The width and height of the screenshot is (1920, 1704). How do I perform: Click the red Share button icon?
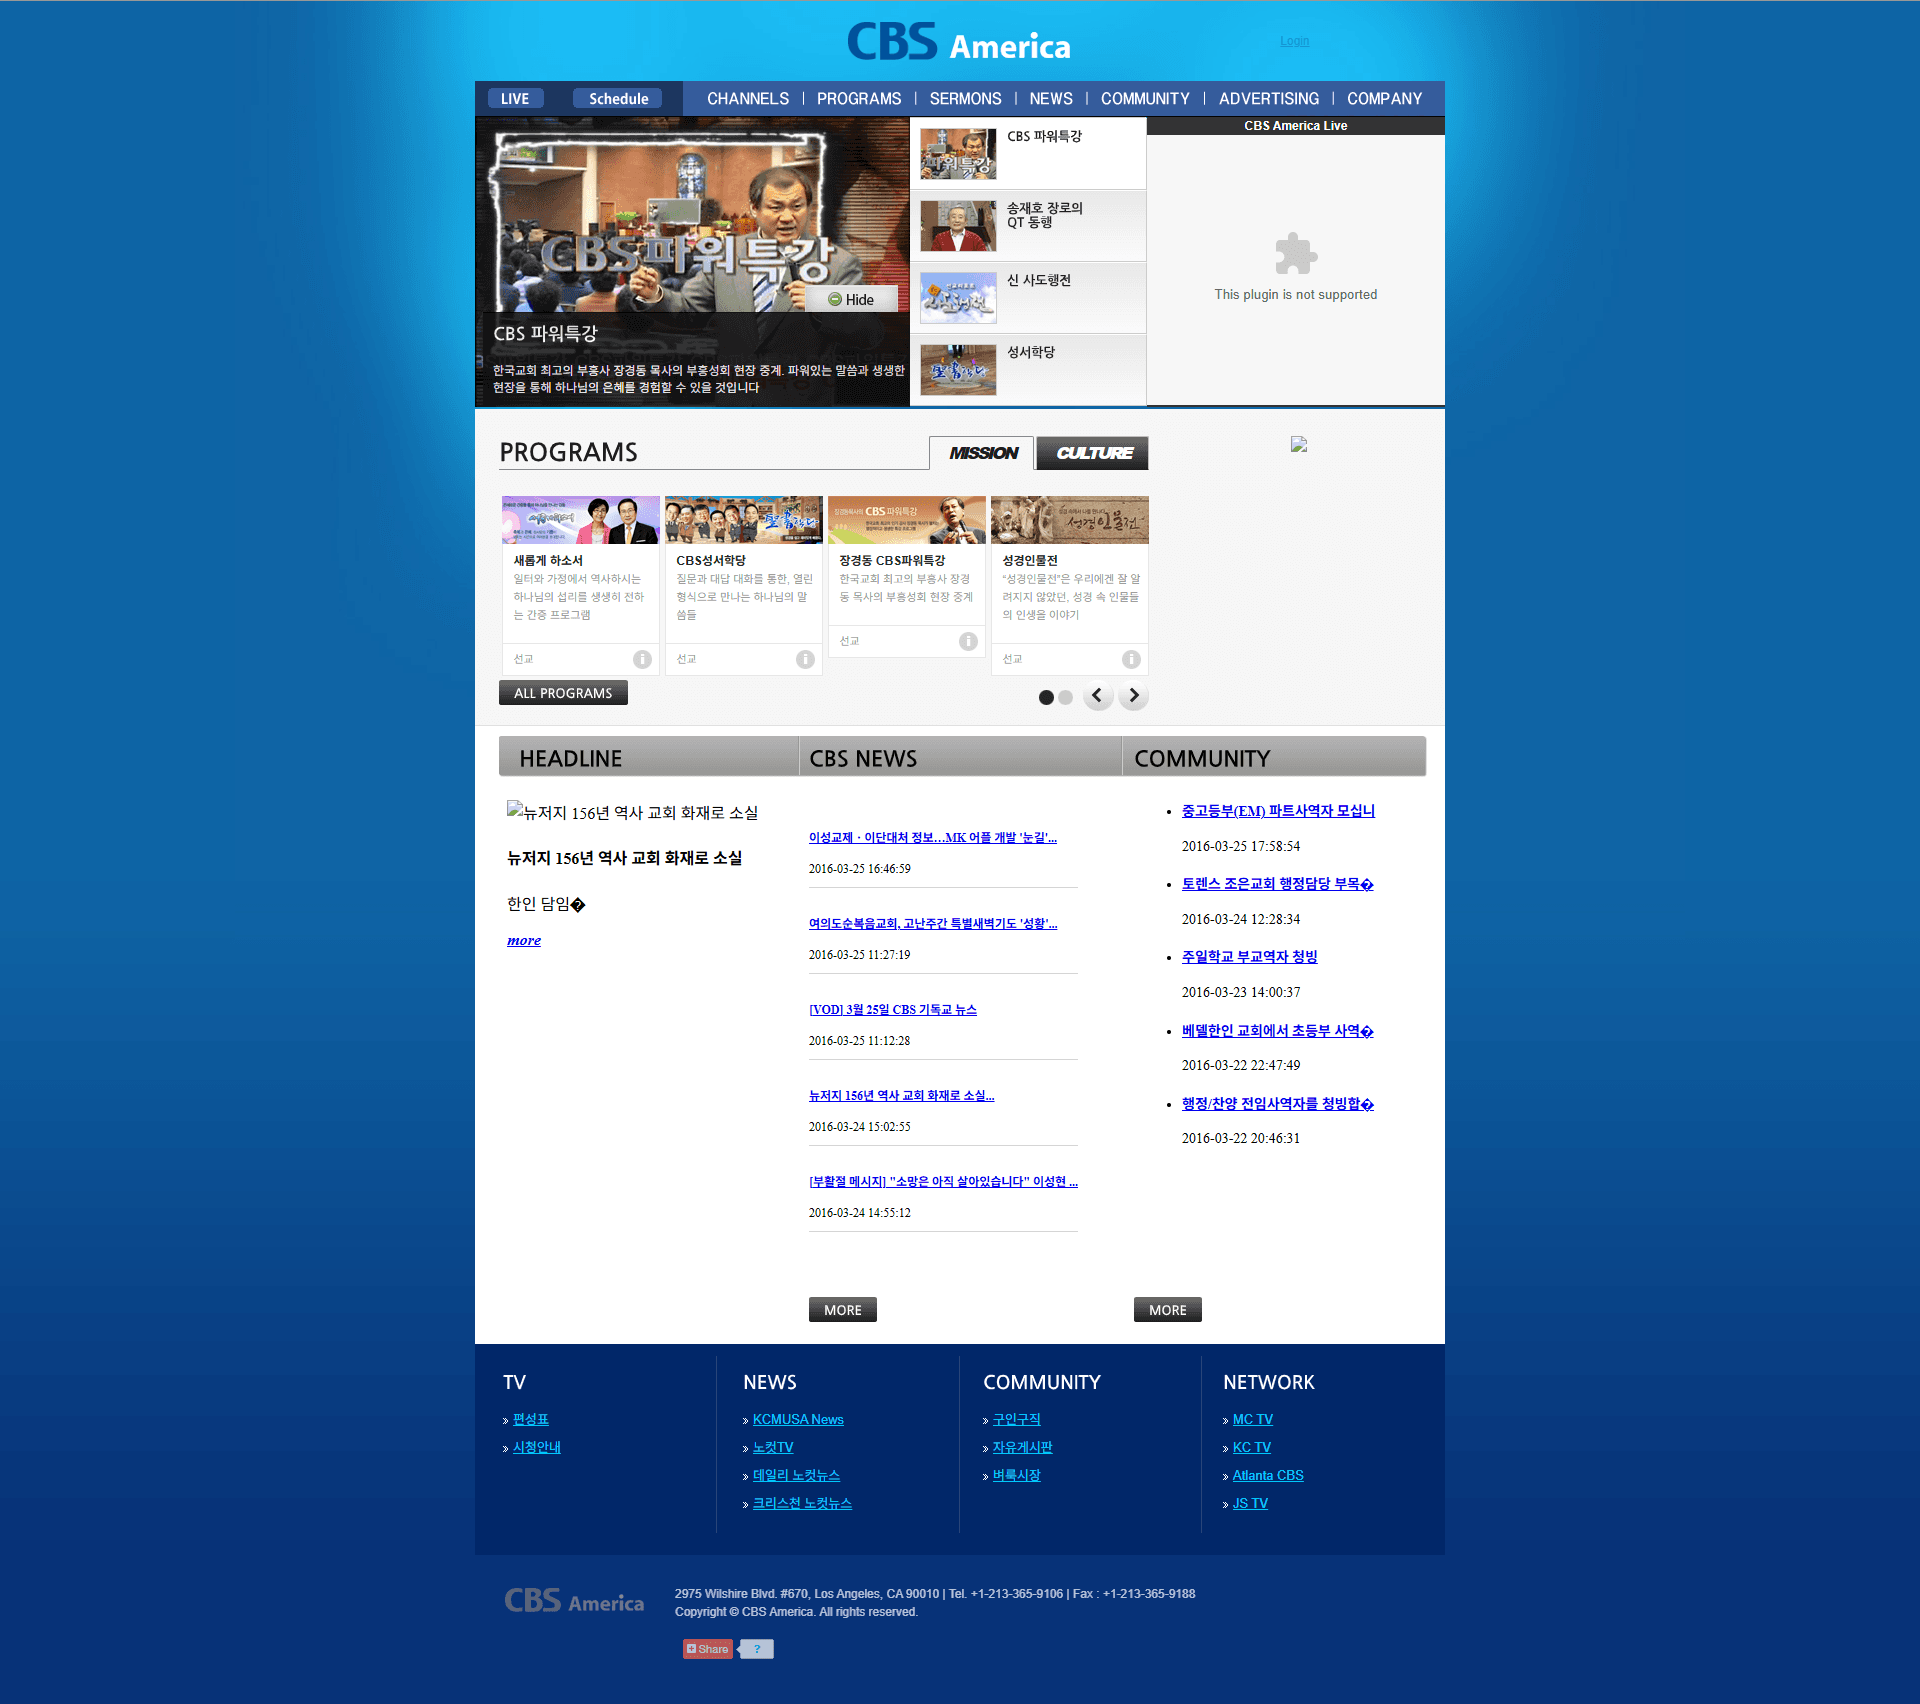click(708, 1649)
